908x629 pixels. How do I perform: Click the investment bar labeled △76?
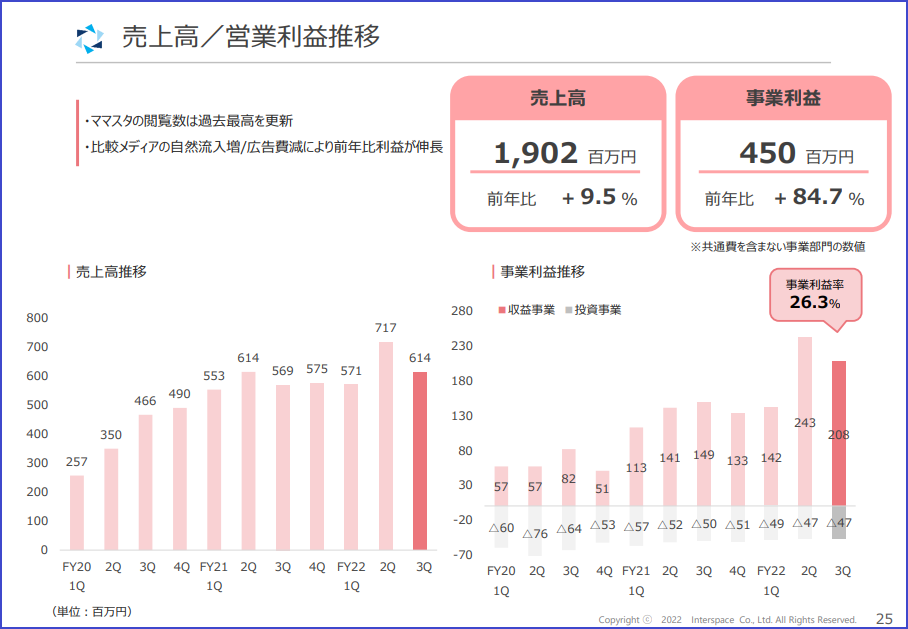[535, 531]
